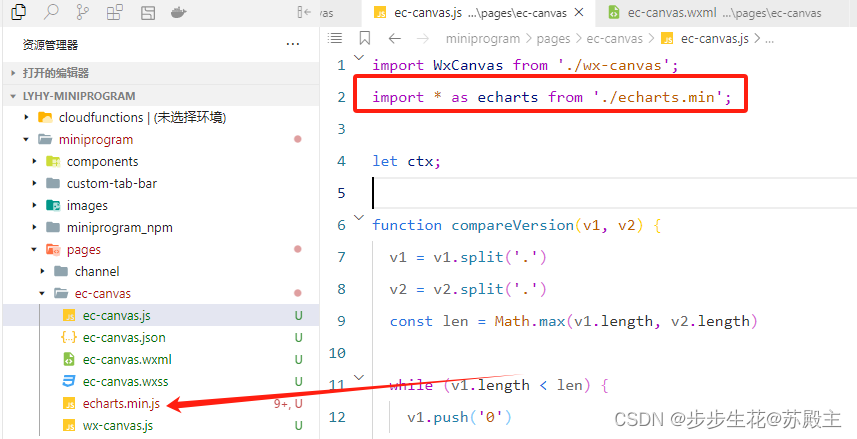
Task: Click 资源管理器 panel title
Action: click(x=50, y=45)
